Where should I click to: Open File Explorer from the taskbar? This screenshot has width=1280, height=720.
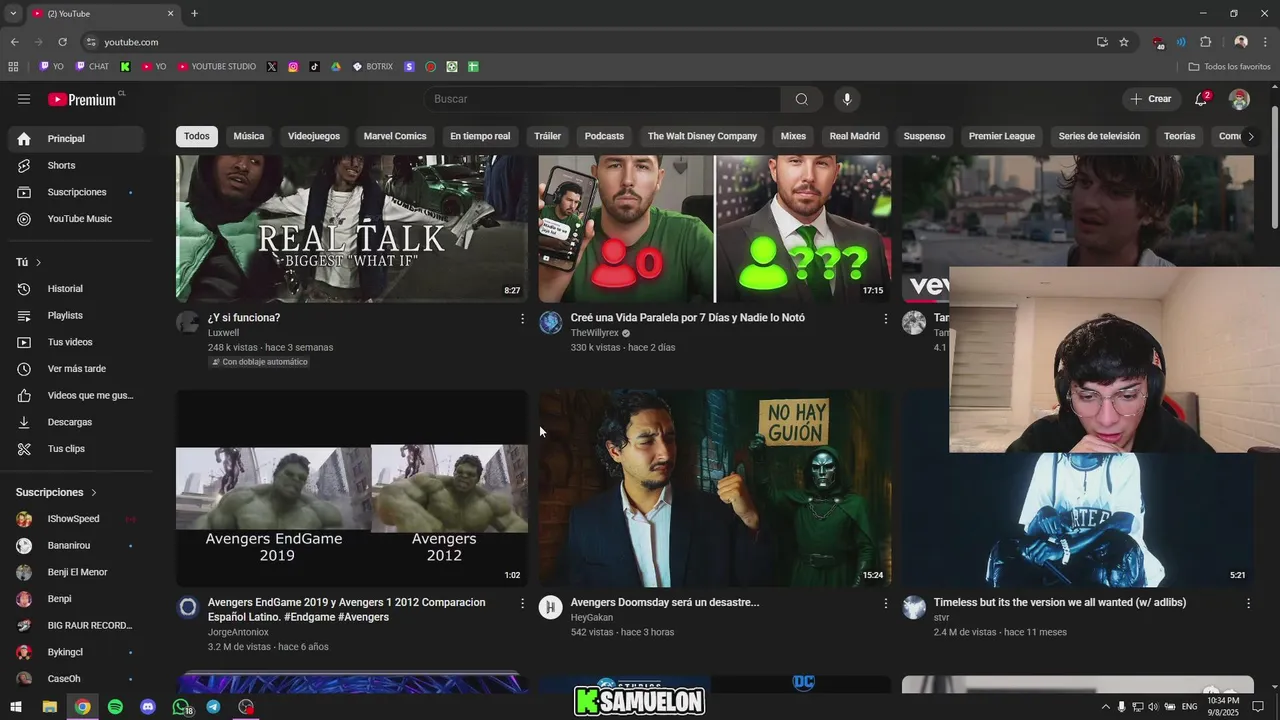(x=49, y=707)
